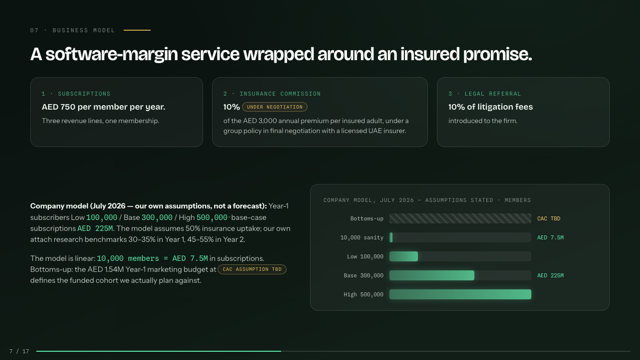Click the 10,000 members = AED 7.5M text
640x360 pixels.
[152, 258]
